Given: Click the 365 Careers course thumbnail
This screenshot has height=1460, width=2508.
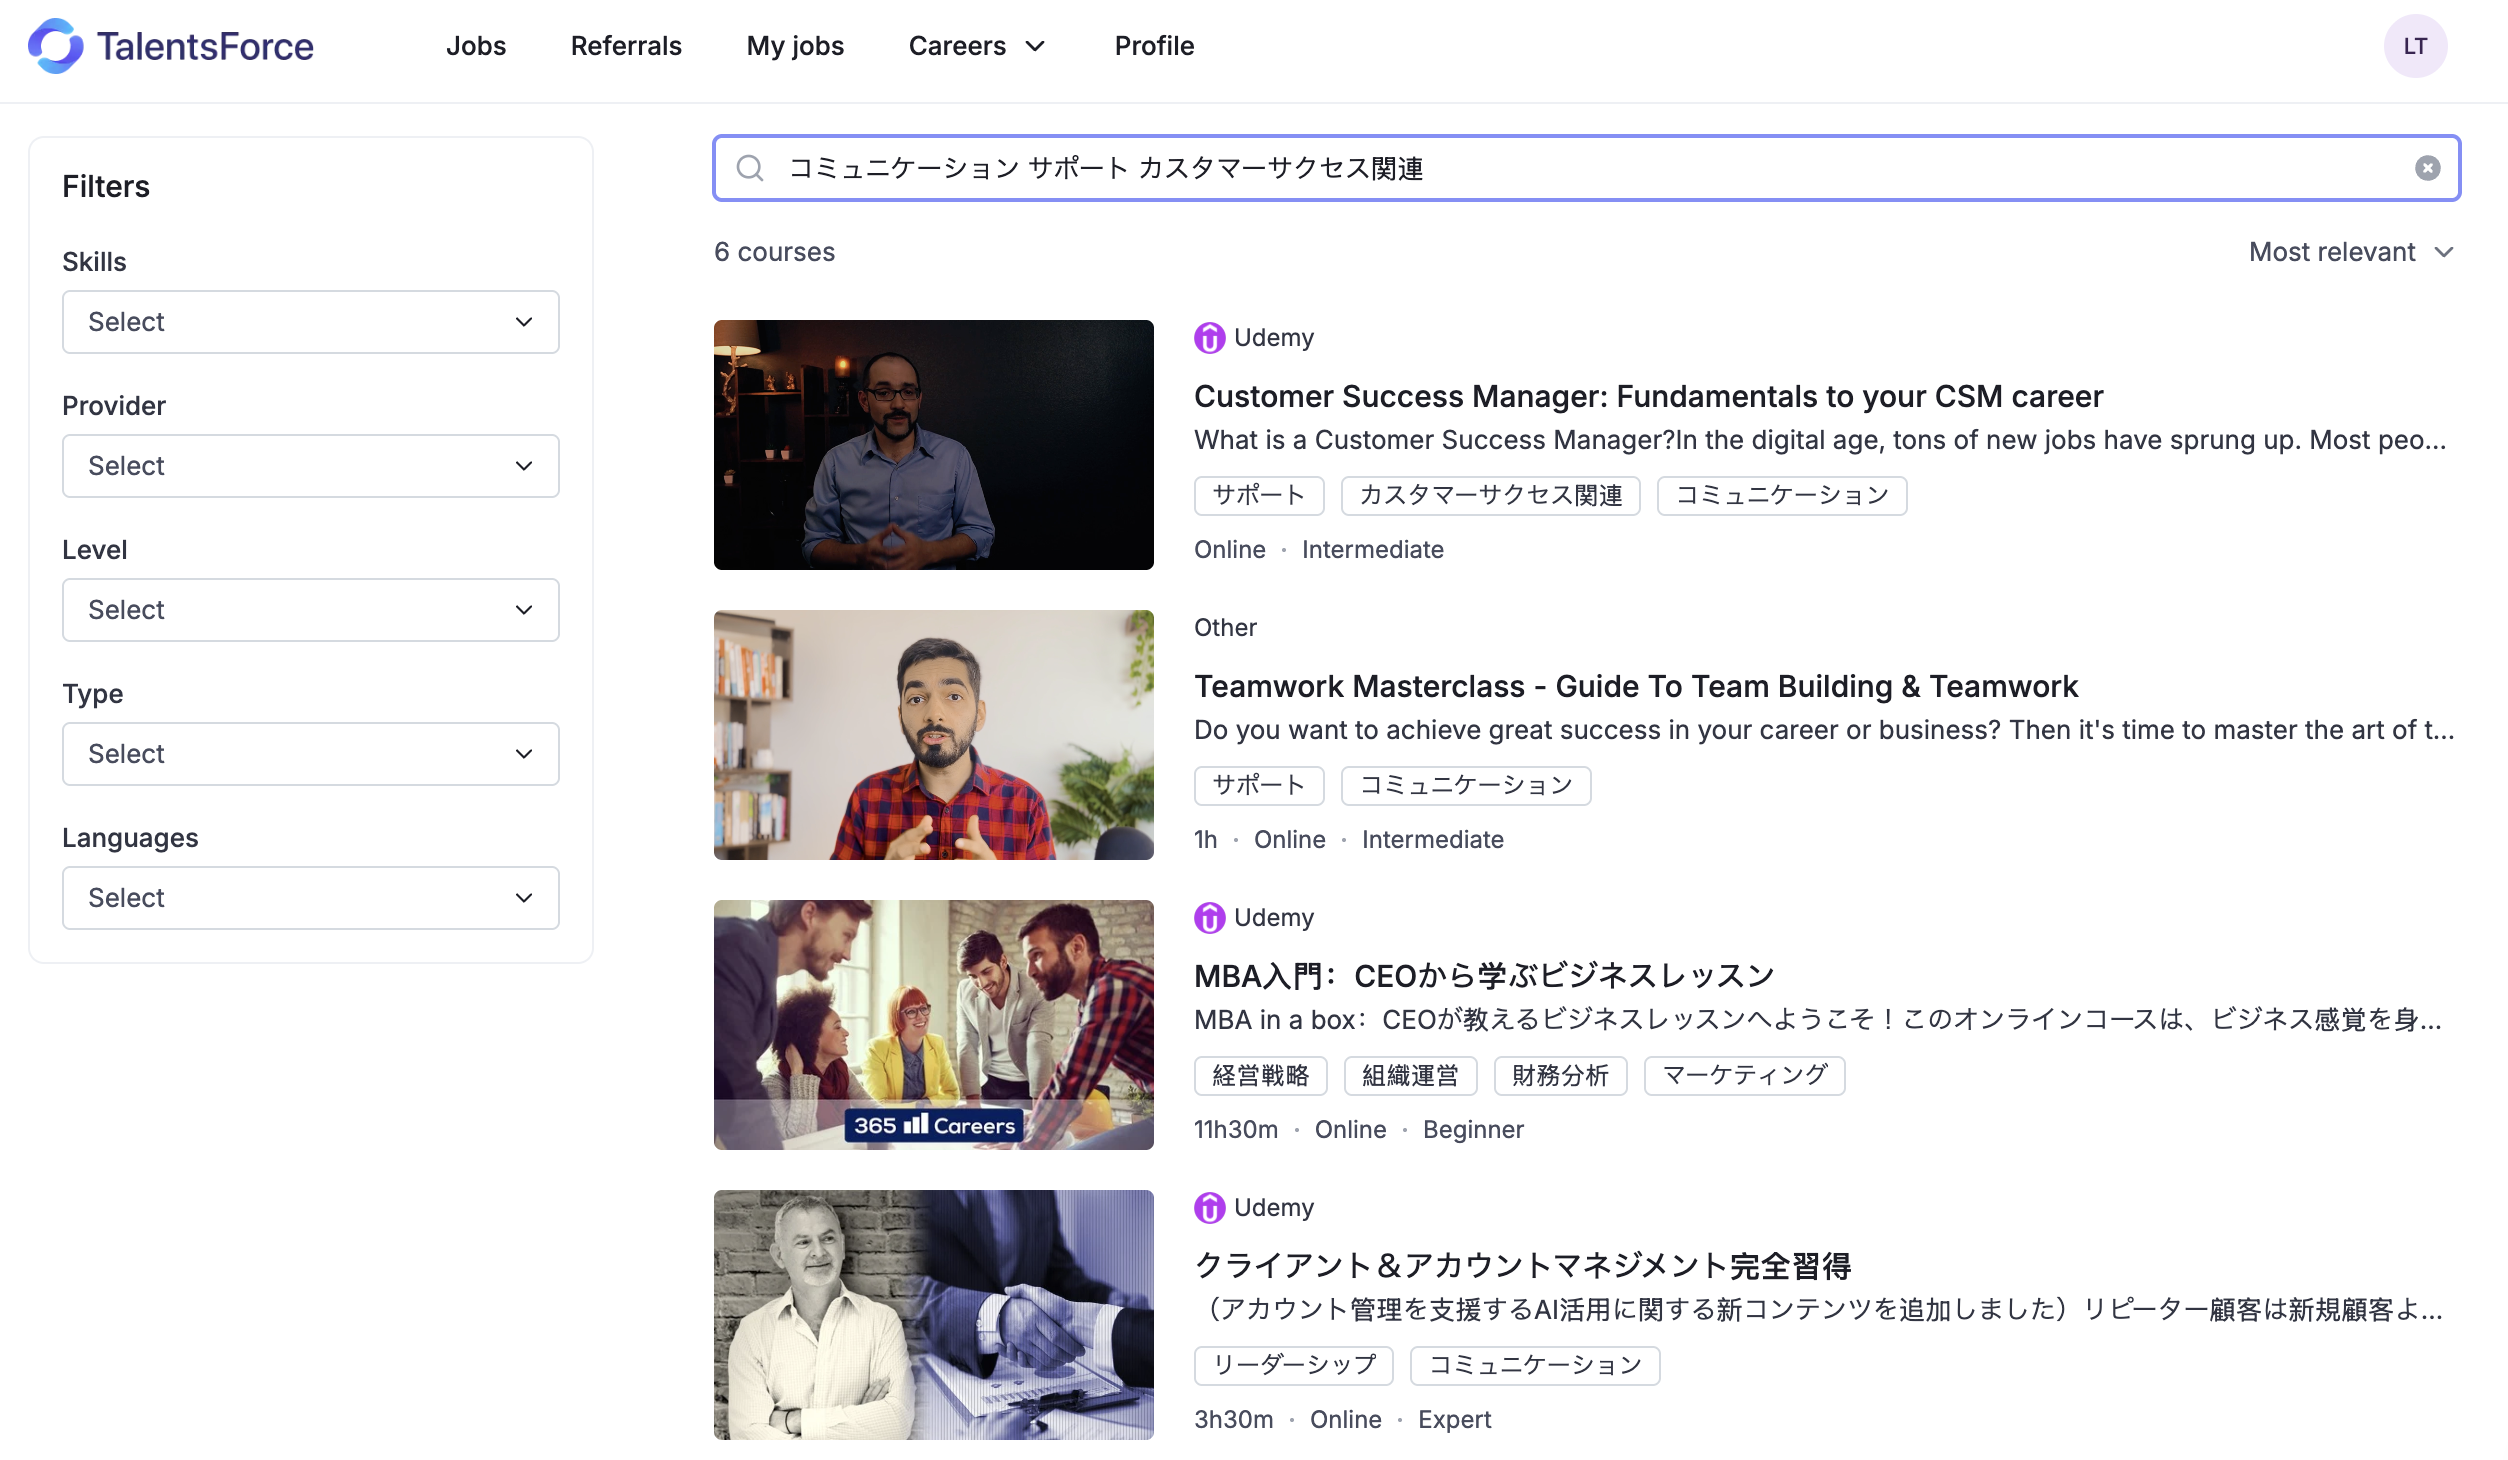Looking at the screenshot, I should click(933, 1025).
